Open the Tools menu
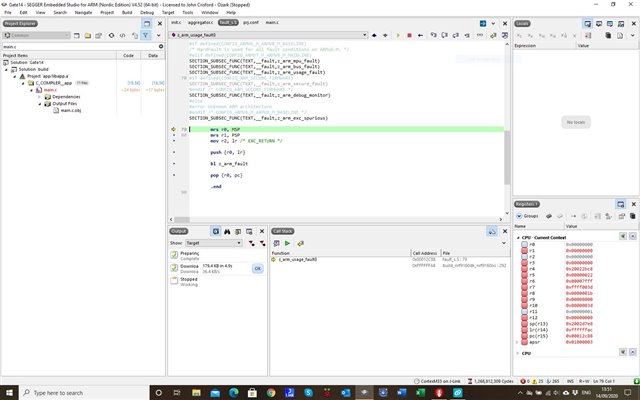This screenshot has width=640, height=400. [187, 13]
